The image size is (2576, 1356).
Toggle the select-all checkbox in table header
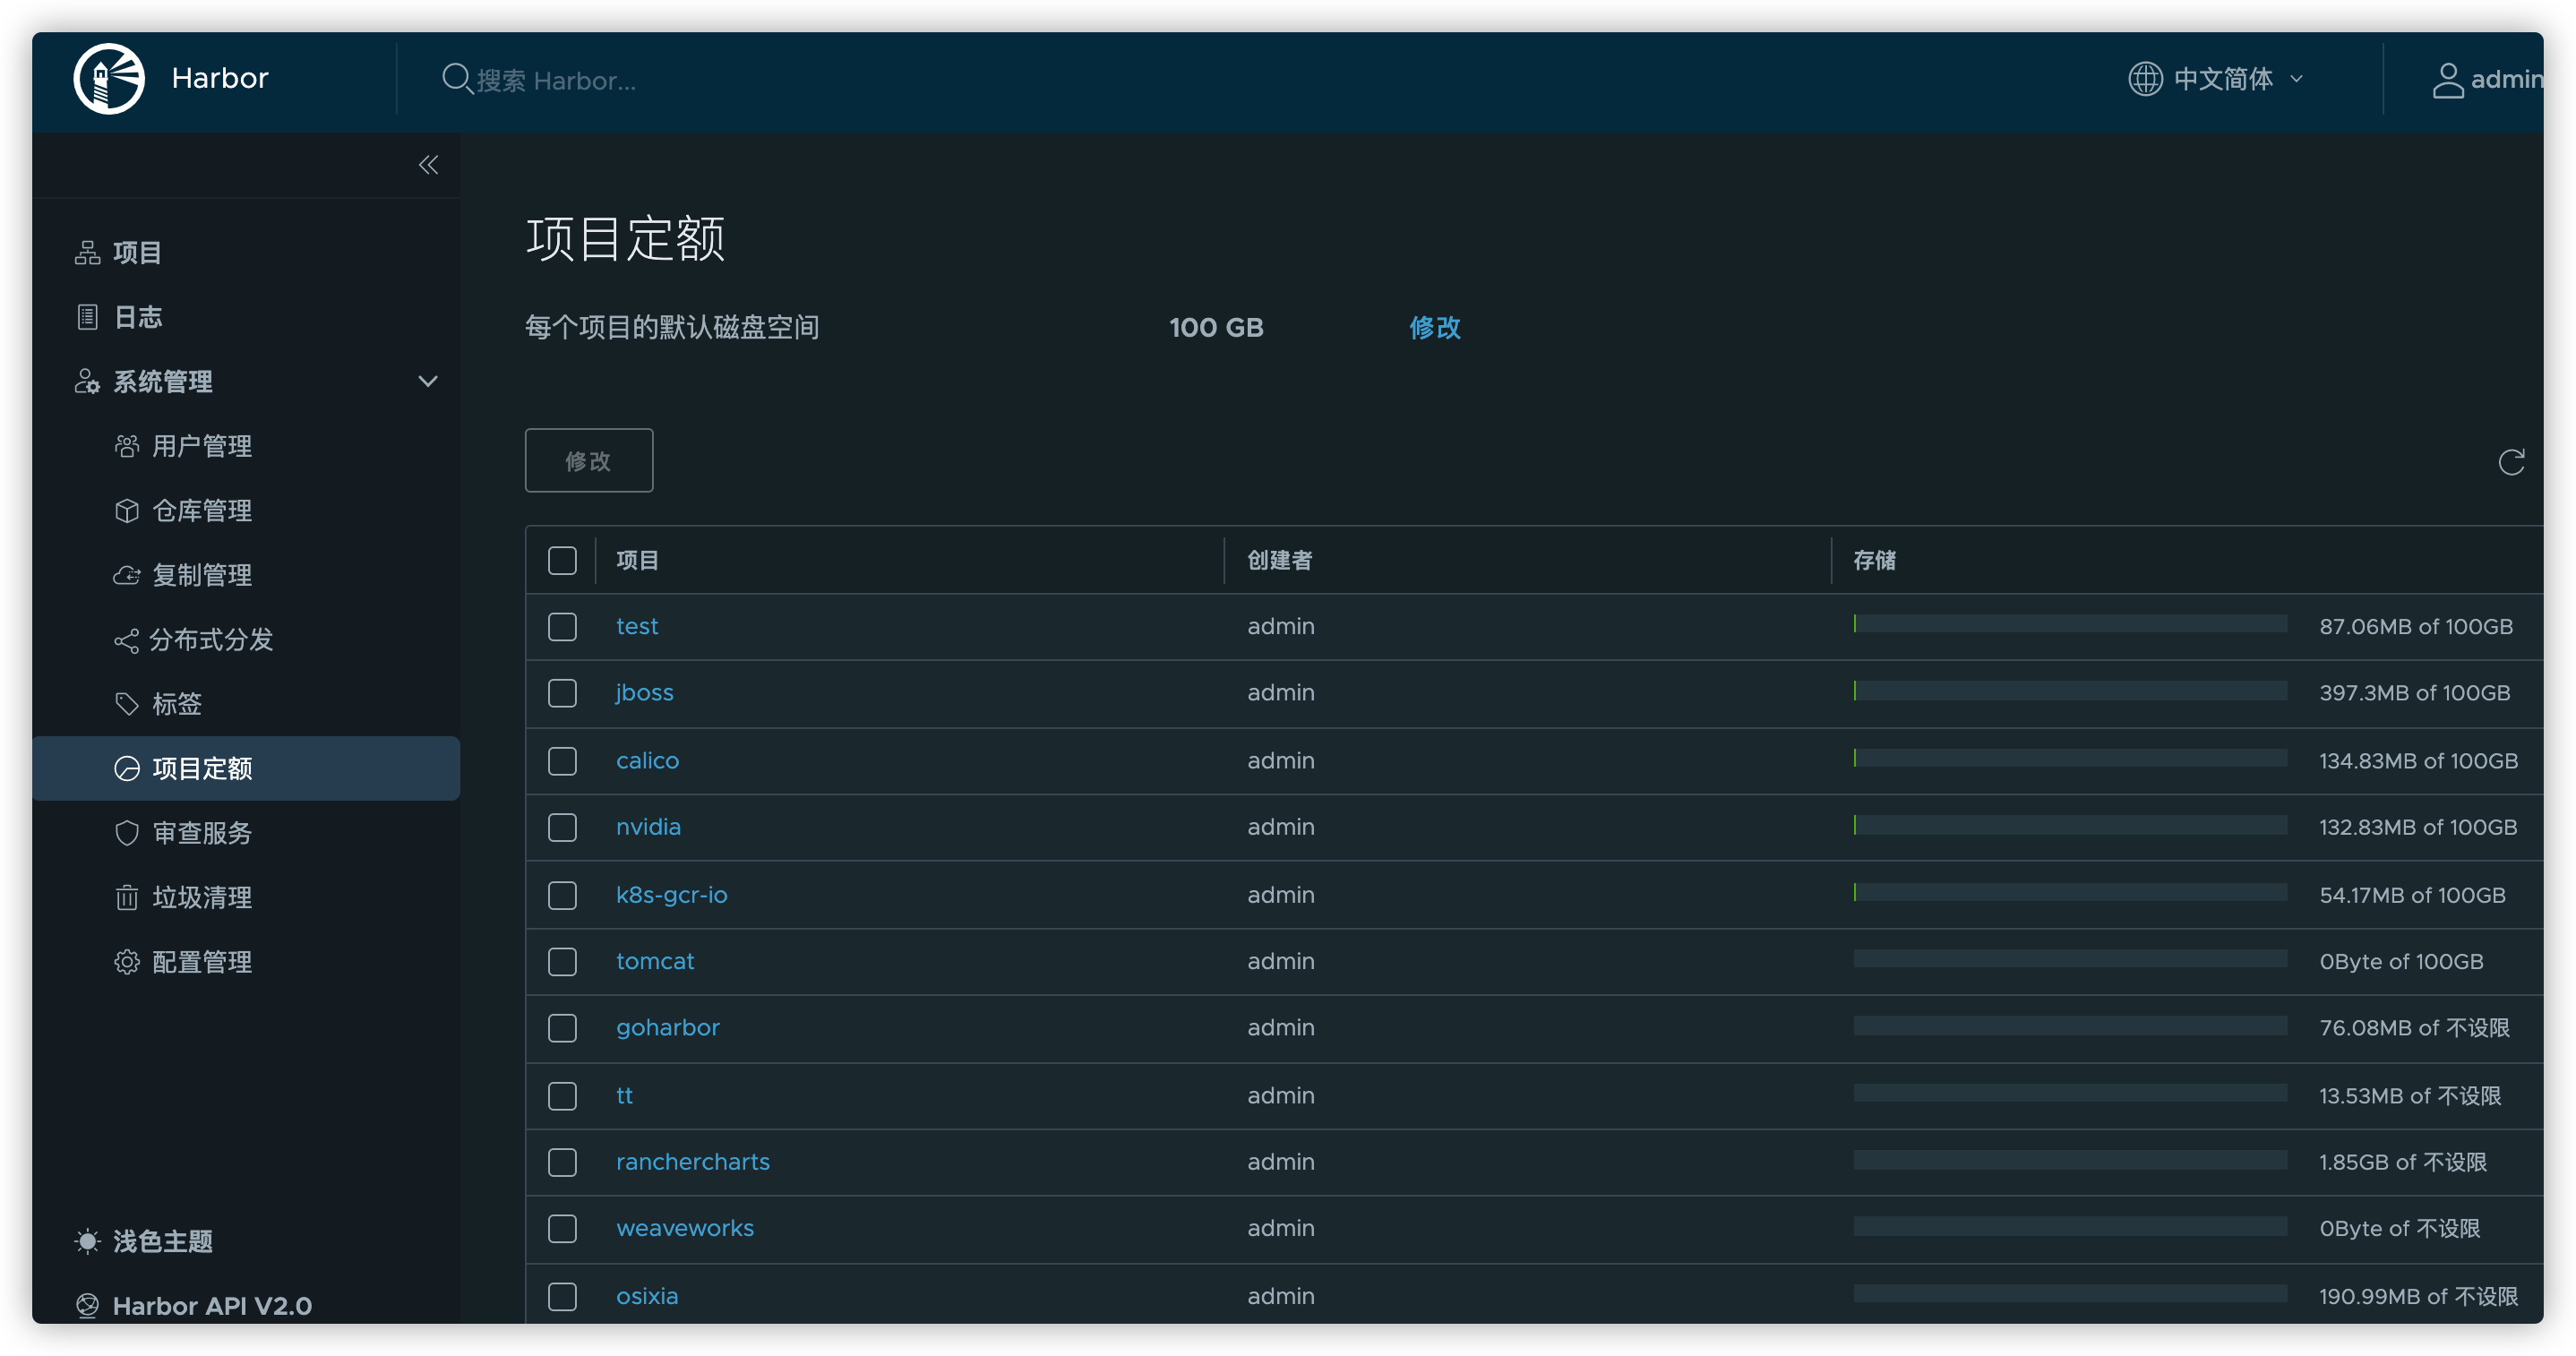click(x=562, y=560)
